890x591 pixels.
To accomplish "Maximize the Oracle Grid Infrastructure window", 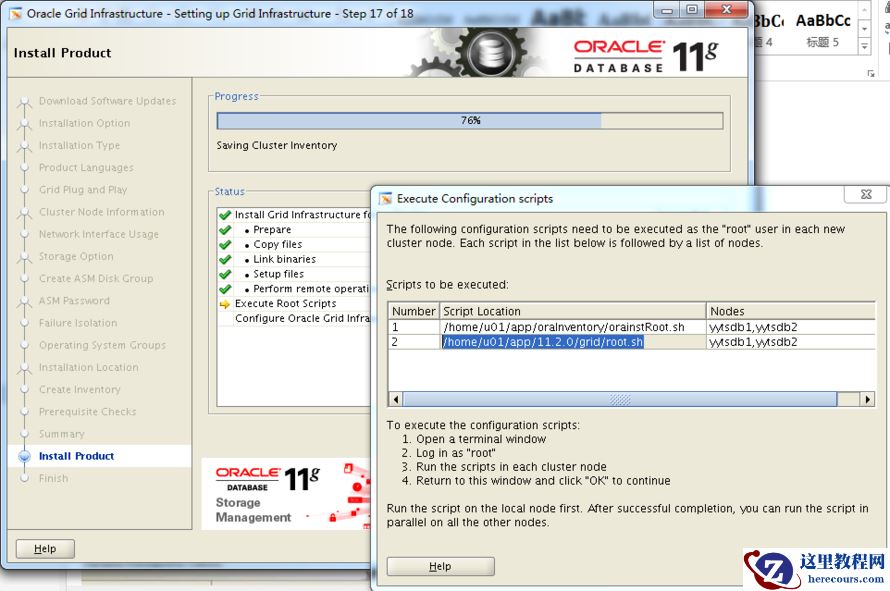I will coord(692,10).
